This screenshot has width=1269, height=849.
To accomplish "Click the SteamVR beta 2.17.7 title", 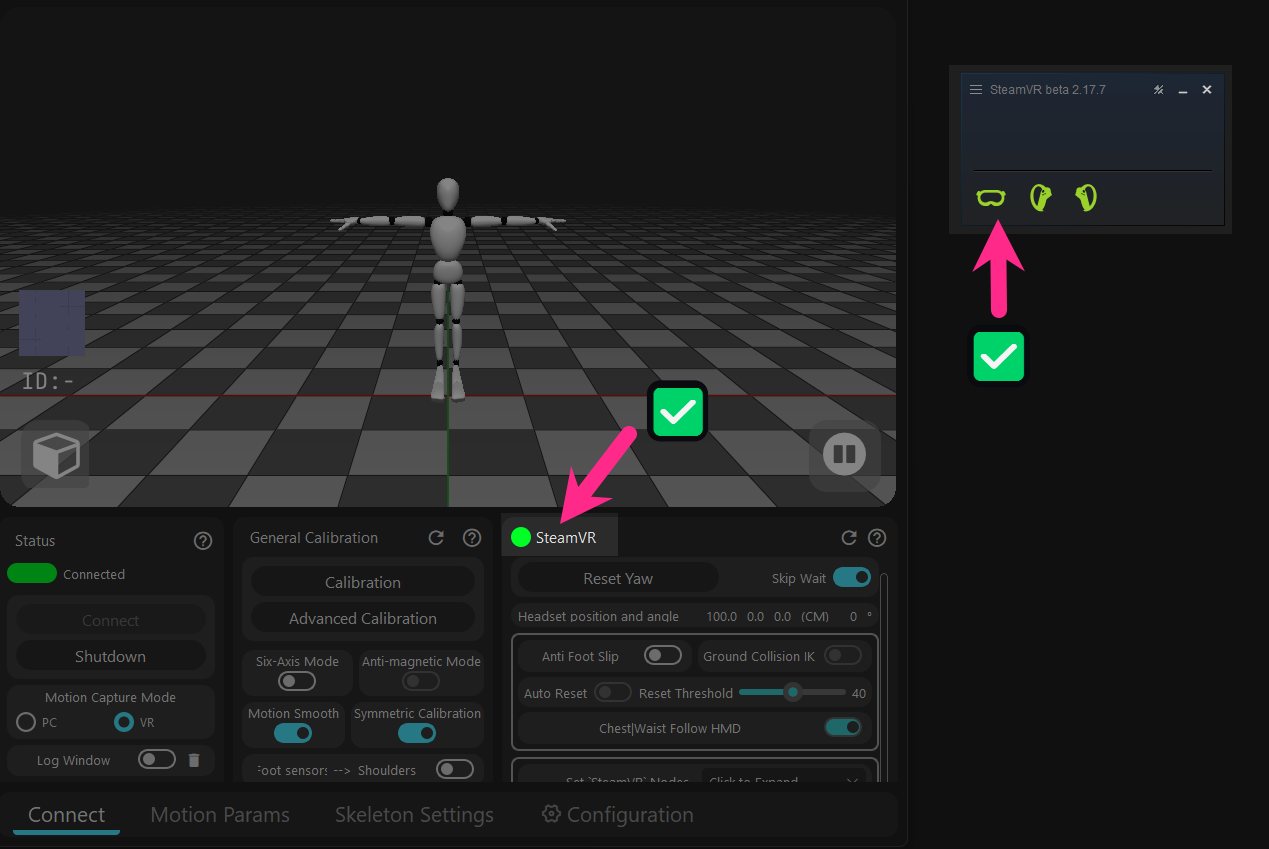I will pyautogui.click(x=1048, y=89).
